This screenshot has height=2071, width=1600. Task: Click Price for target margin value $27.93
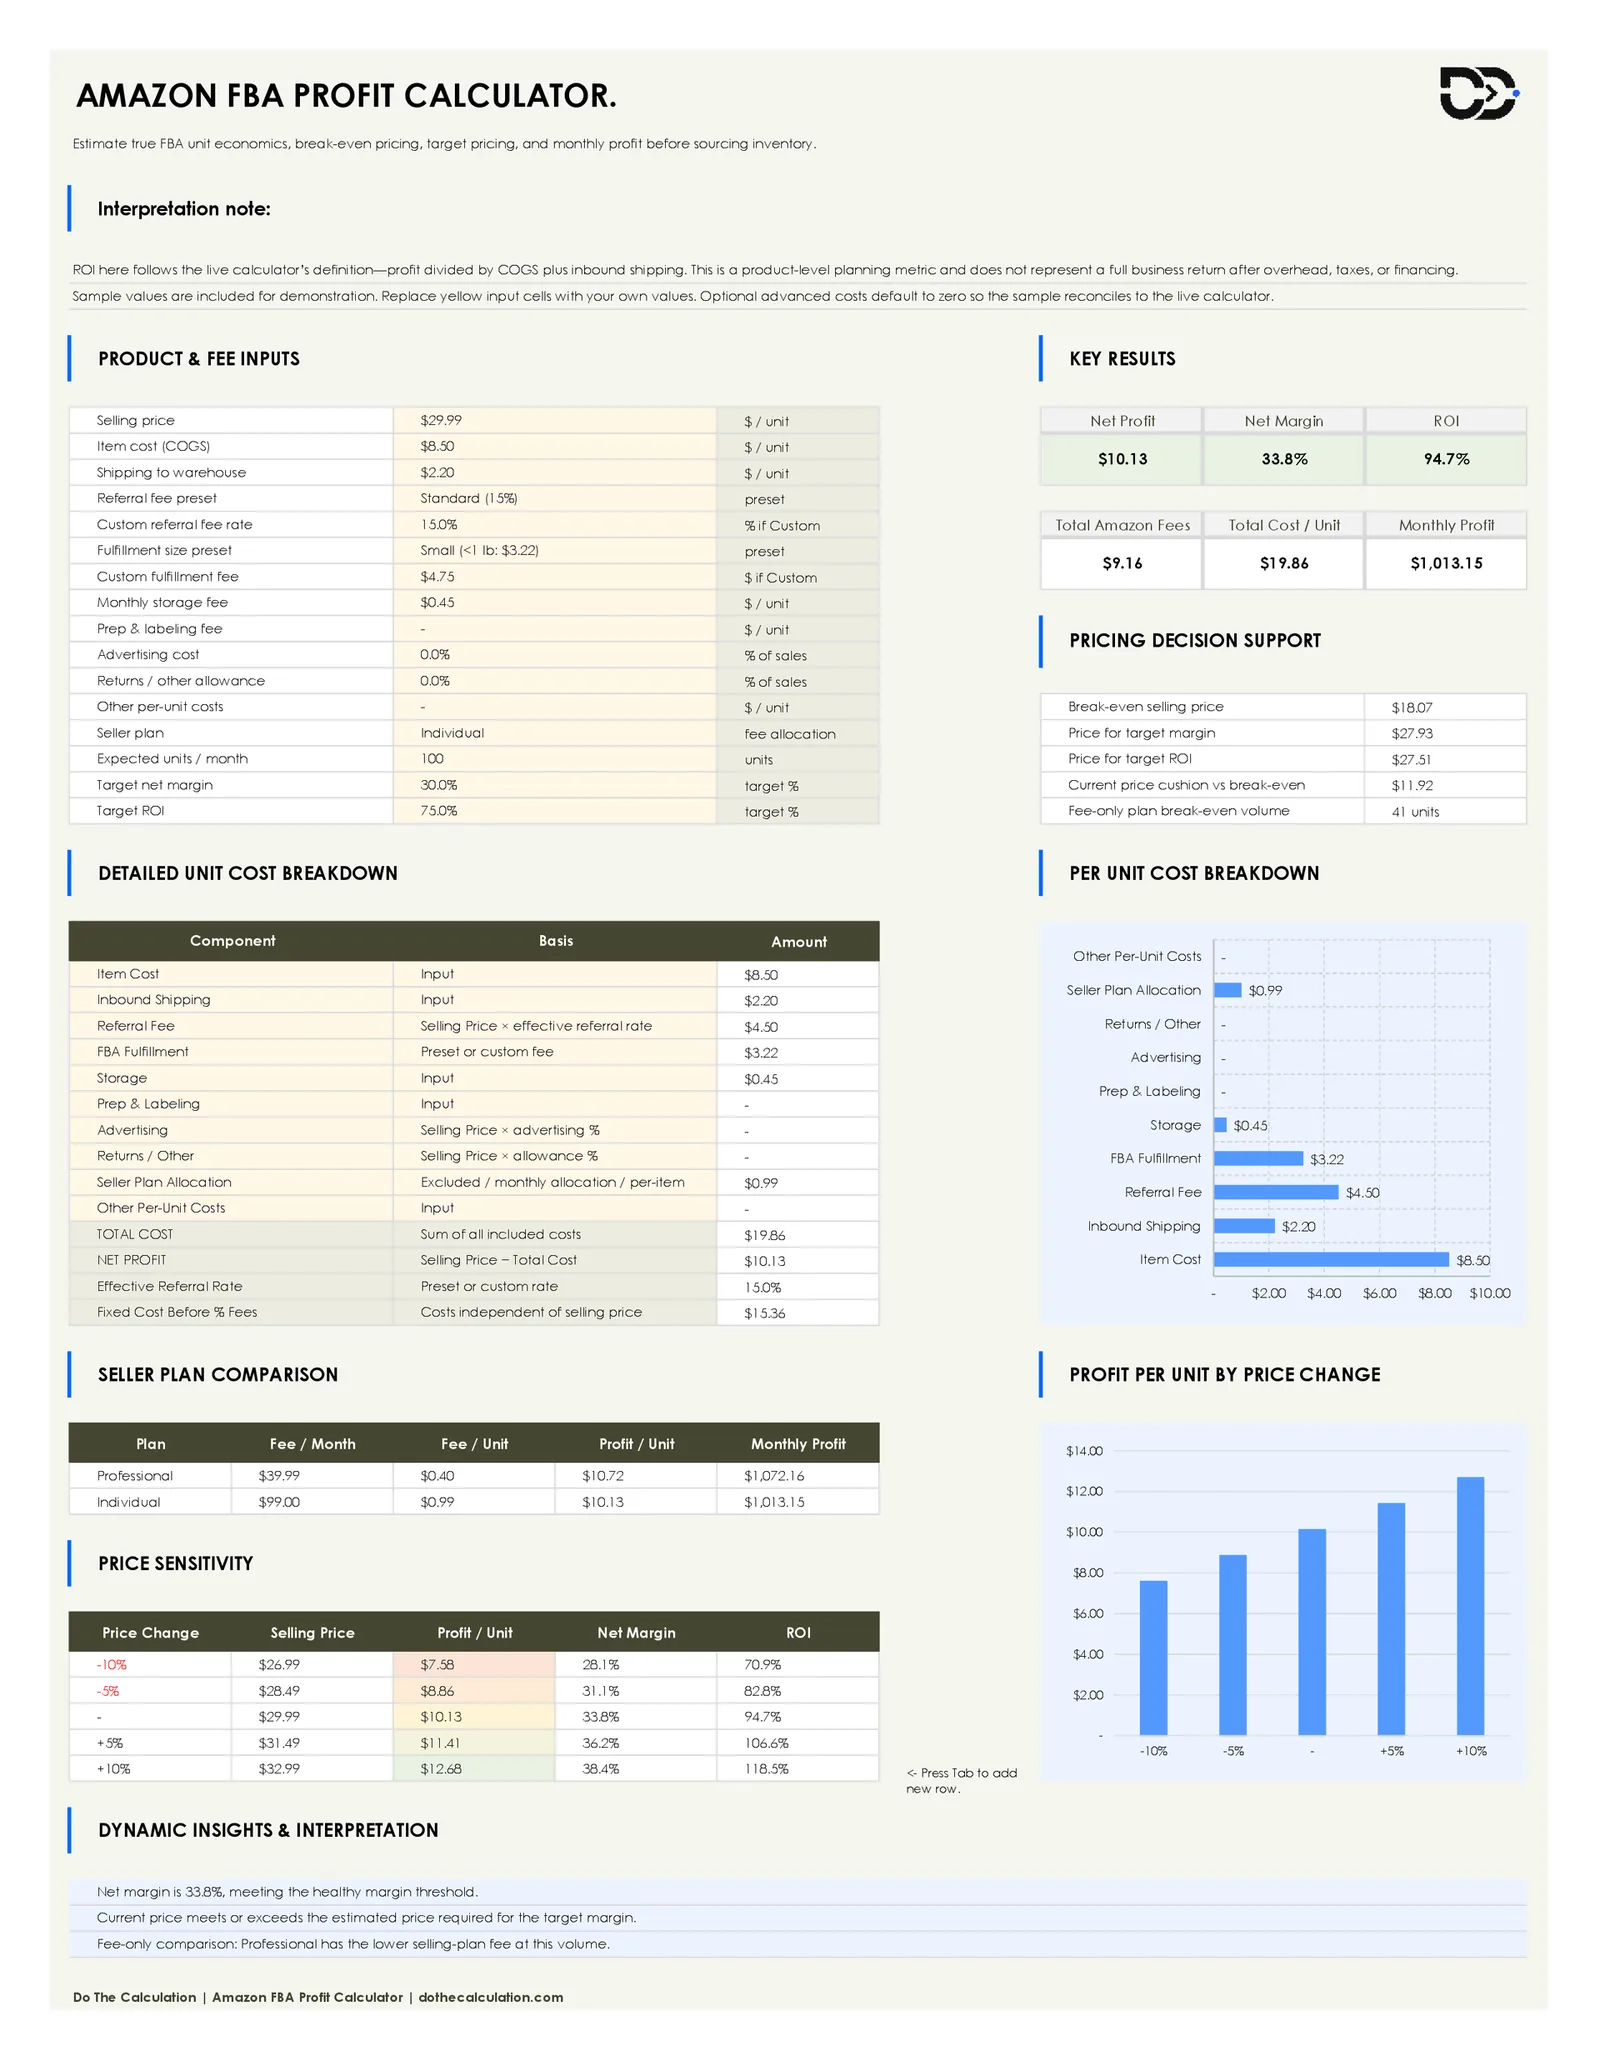[x=1445, y=733]
